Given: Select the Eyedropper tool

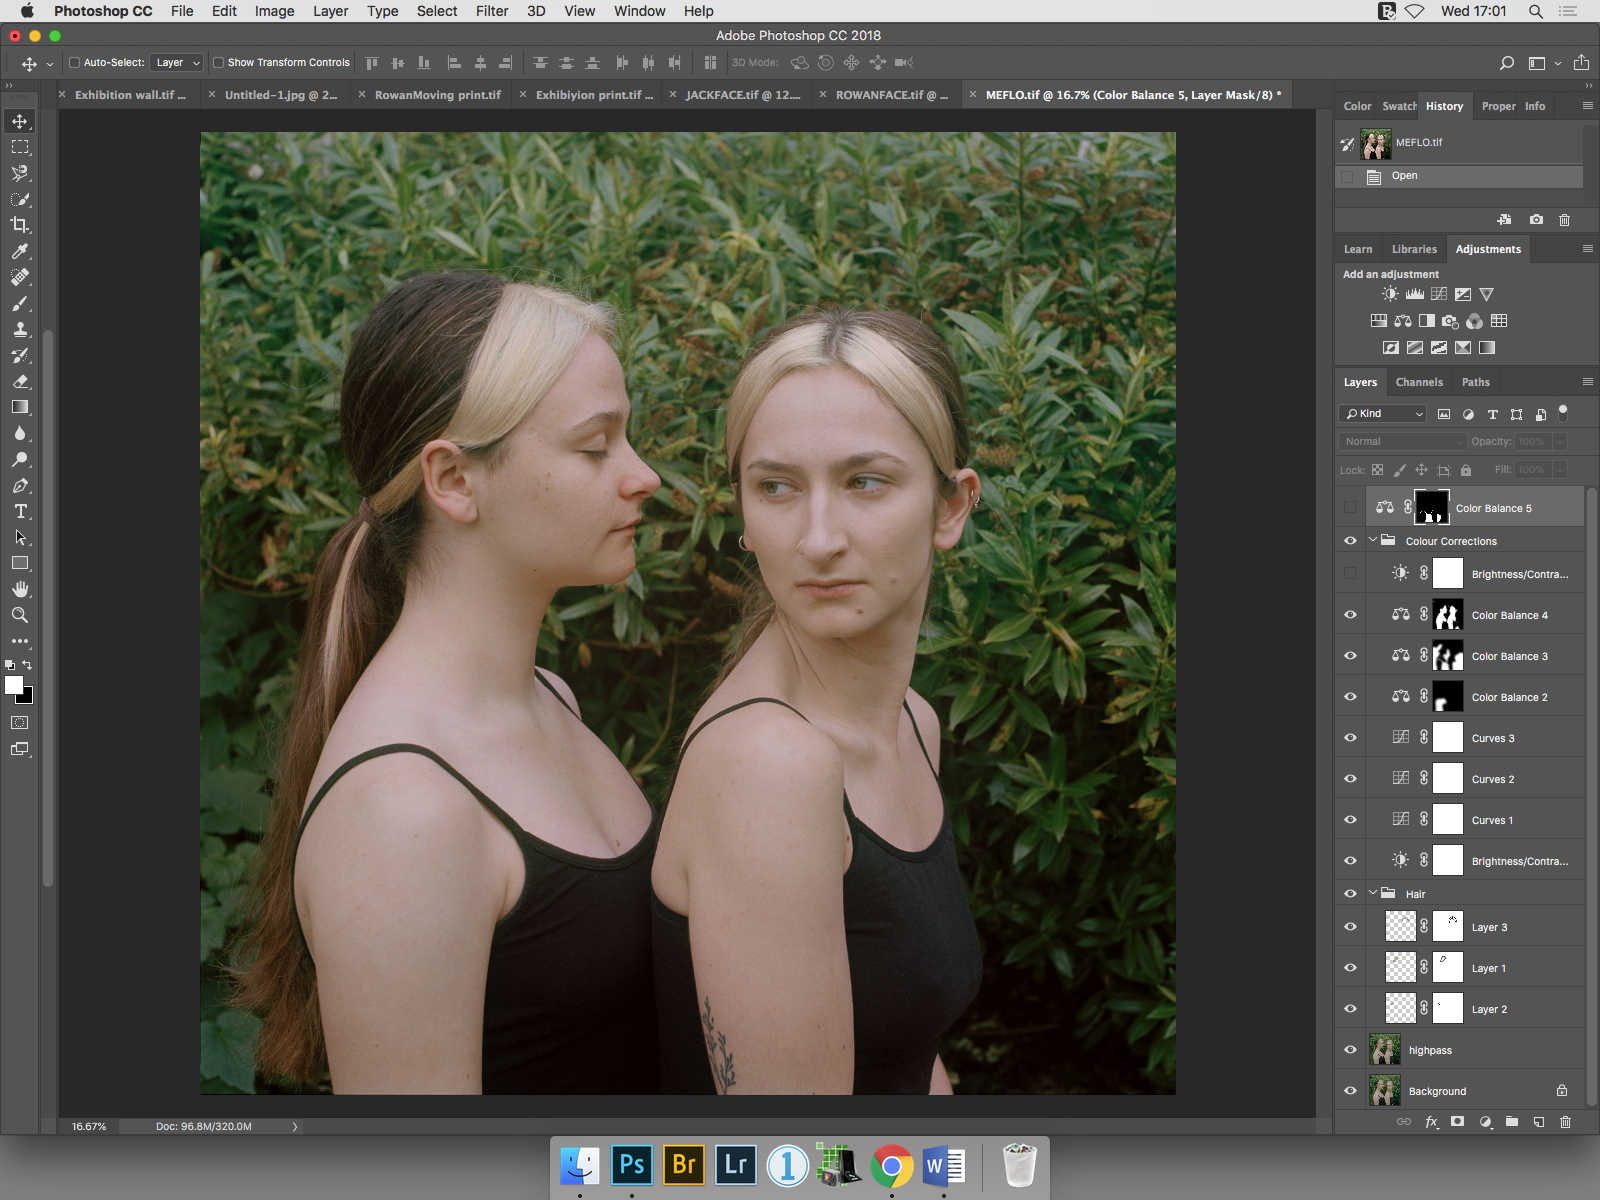Looking at the screenshot, I should 20,251.
